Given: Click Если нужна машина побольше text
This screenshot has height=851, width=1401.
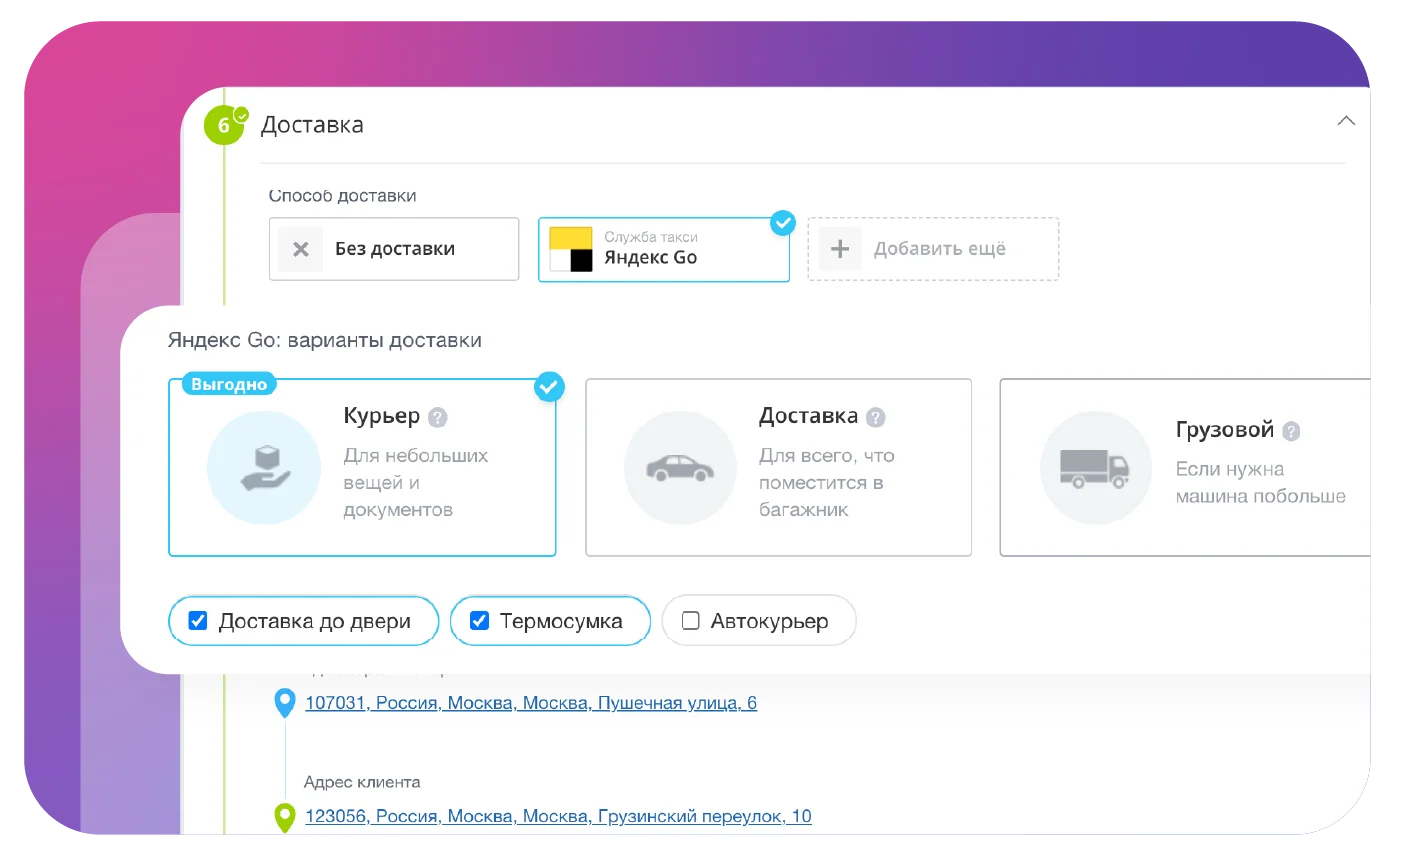Looking at the screenshot, I should tap(1260, 482).
